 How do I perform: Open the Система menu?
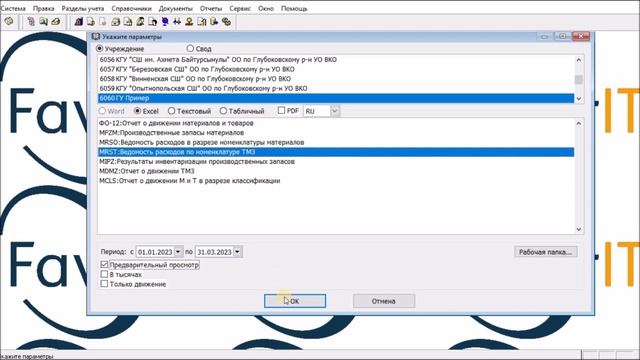point(13,8)
